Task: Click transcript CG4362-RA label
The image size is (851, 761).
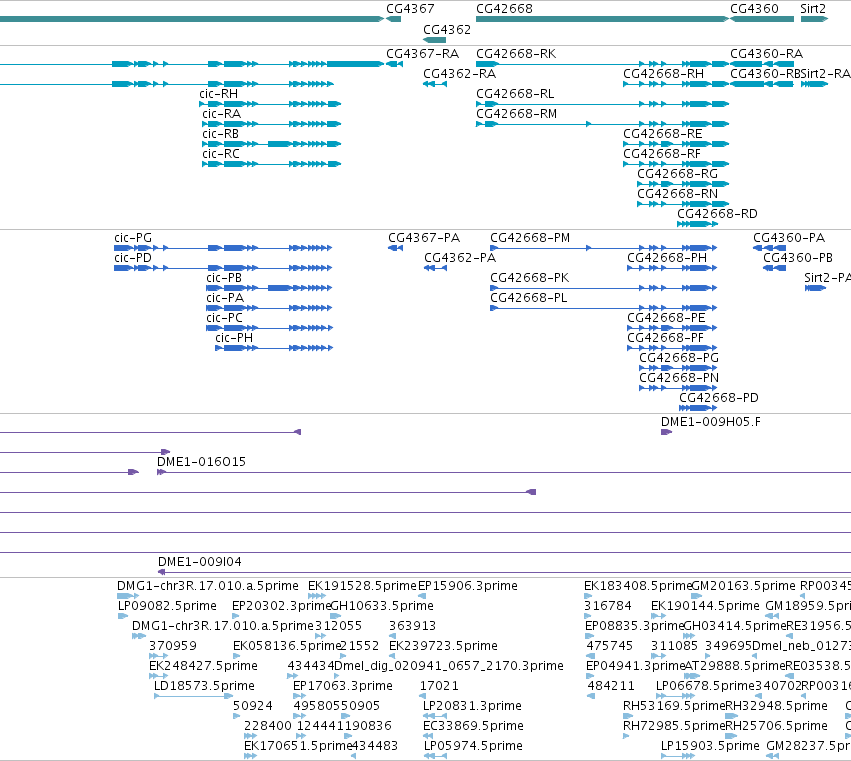Action: [x=459, y=74]
